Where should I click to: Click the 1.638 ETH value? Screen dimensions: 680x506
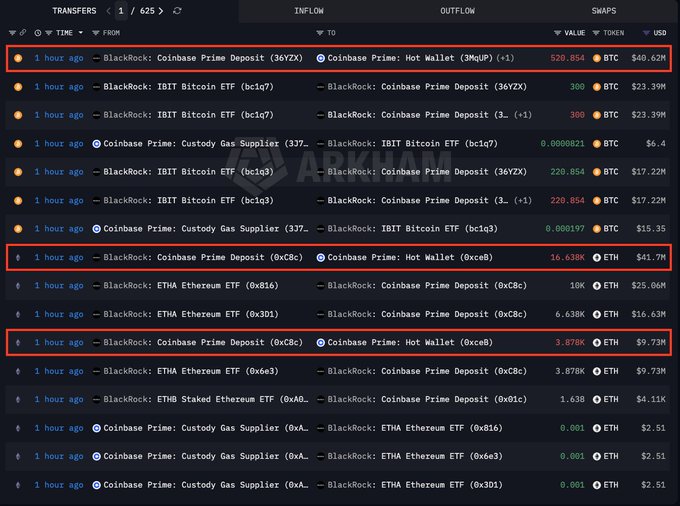coord(572,399)
